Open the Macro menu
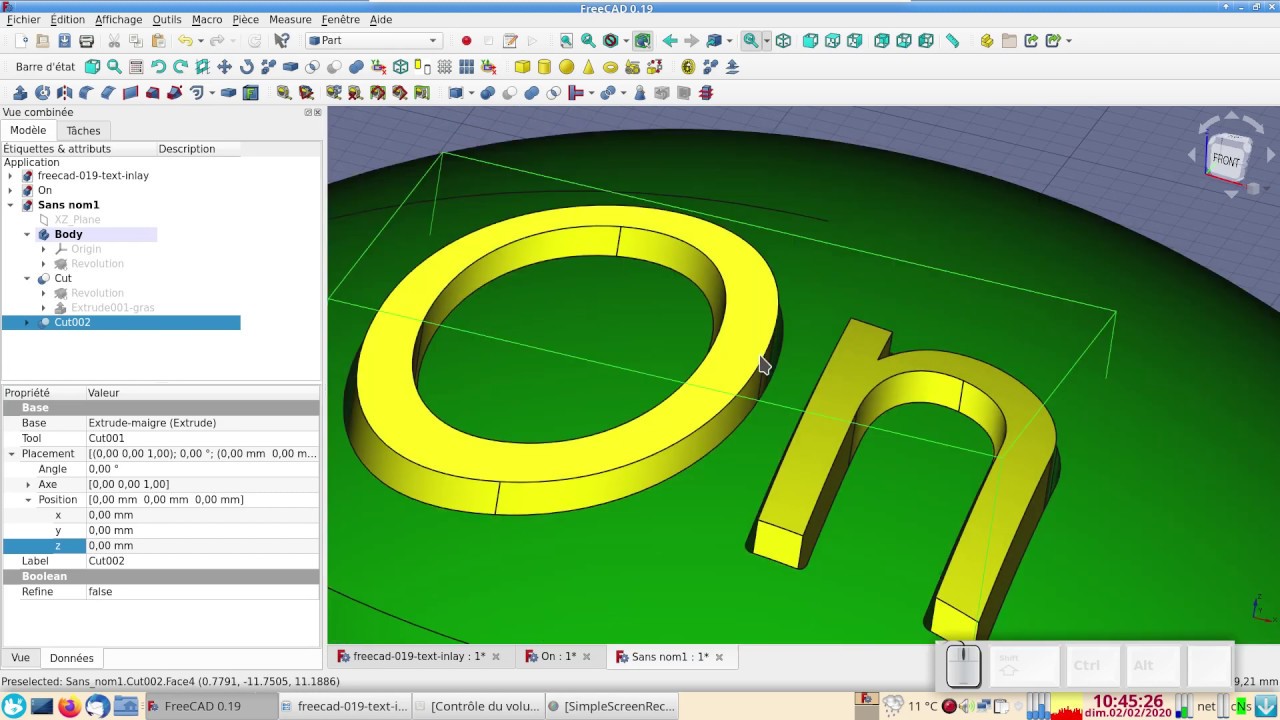The width and height of the screenshot is (1280, 720). coord(207,19)
